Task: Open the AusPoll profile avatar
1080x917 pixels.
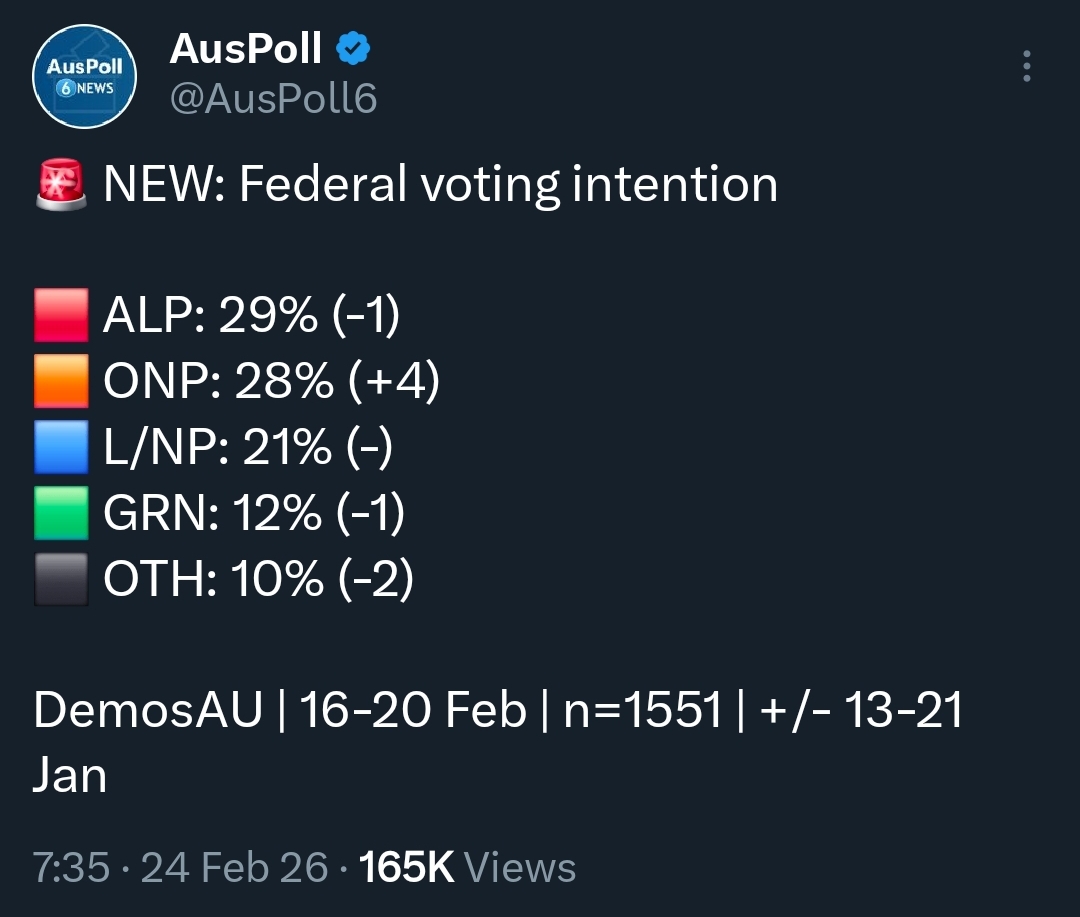Action: click(x=83, y=76)
